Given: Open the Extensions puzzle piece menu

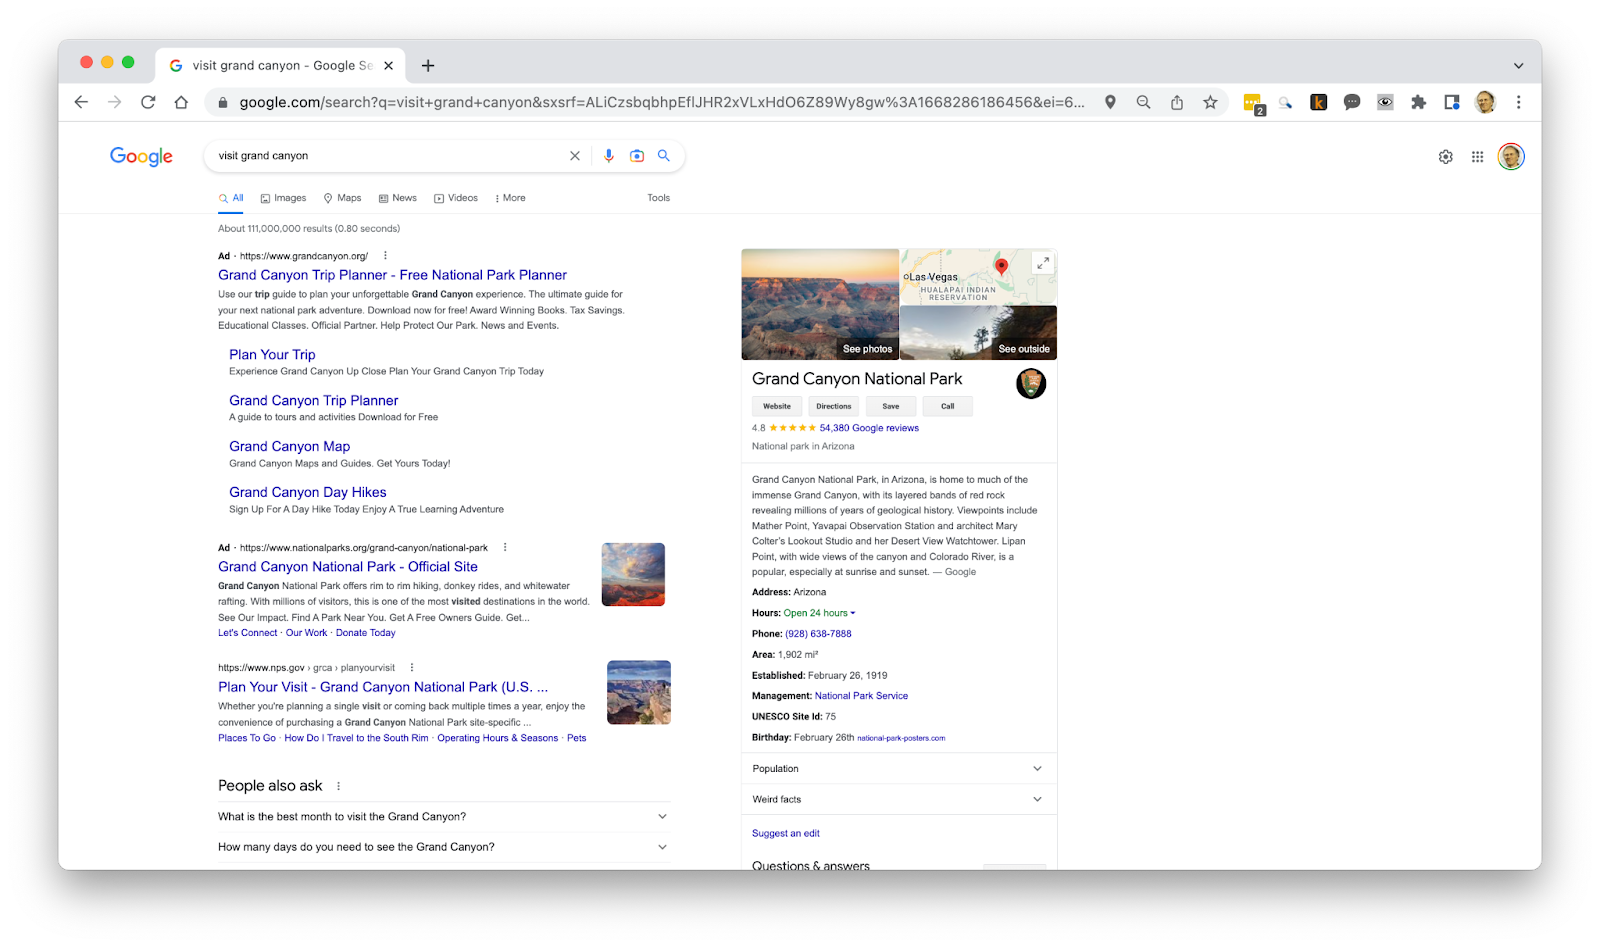Looking at the screenshot, I should point(1418,102).
